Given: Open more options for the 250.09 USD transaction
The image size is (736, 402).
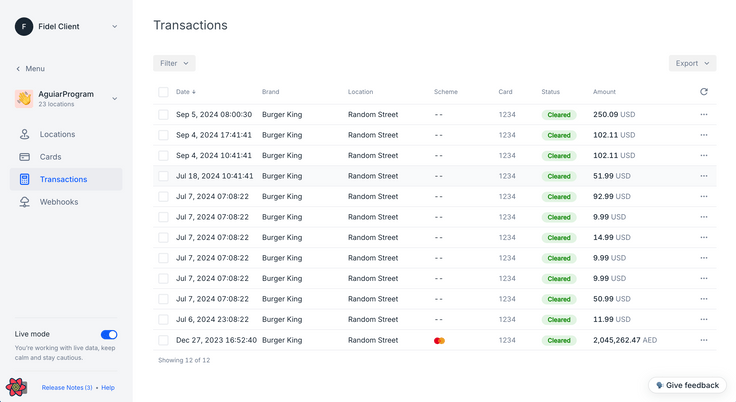Looking at the screenshot, I should (x=704, y=115).
